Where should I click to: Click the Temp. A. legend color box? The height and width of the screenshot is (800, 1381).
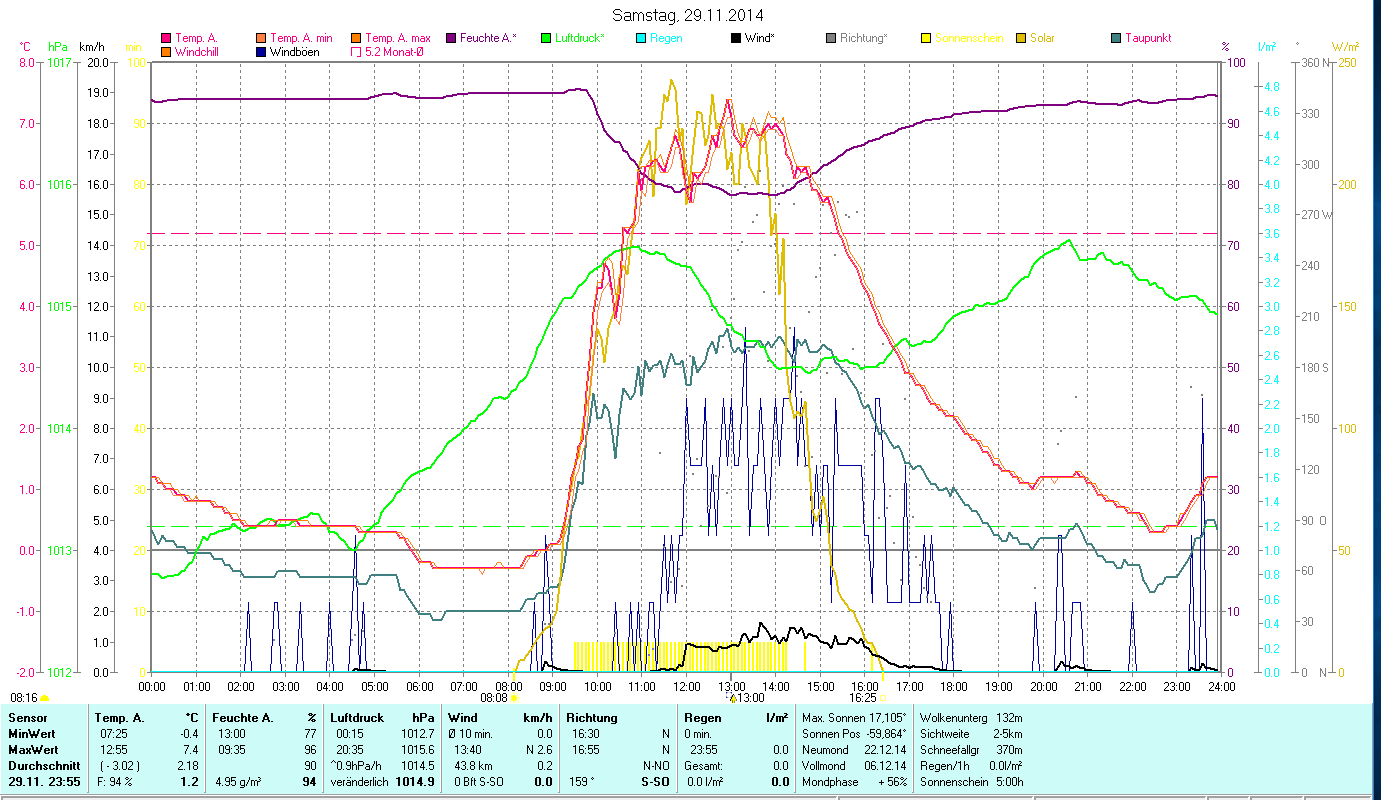point(166,38)
